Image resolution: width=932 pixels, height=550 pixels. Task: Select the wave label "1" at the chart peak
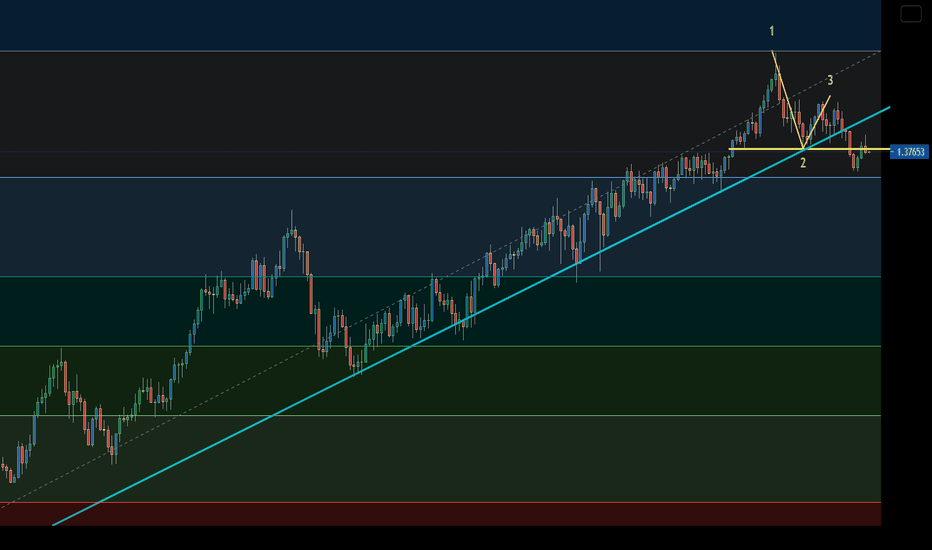click(772, 31)
